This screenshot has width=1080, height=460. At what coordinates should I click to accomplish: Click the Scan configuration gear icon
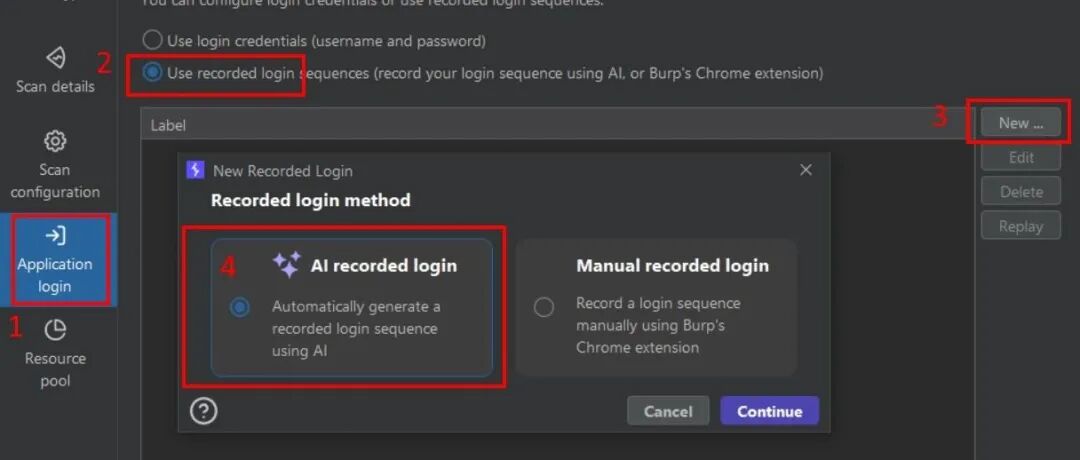[56, 141]
